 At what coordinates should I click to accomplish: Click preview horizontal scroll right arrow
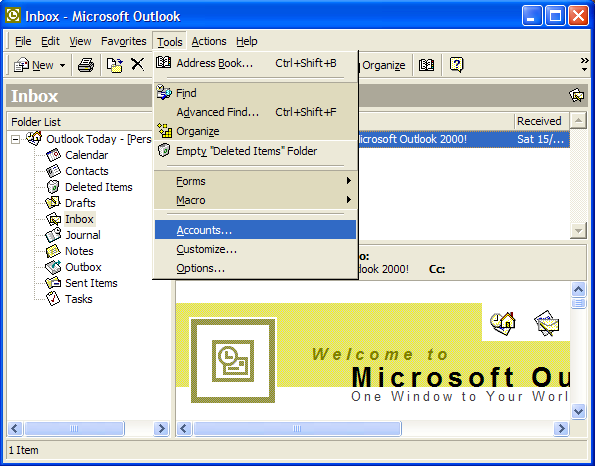[x=561, y=428]
